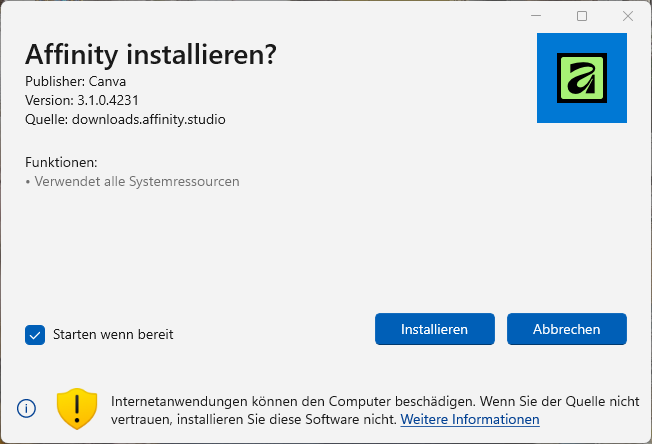Uncheck the Starten wenn bereit checkbox
The height and width of the screenshot is (444, 652).
(35, 334)
